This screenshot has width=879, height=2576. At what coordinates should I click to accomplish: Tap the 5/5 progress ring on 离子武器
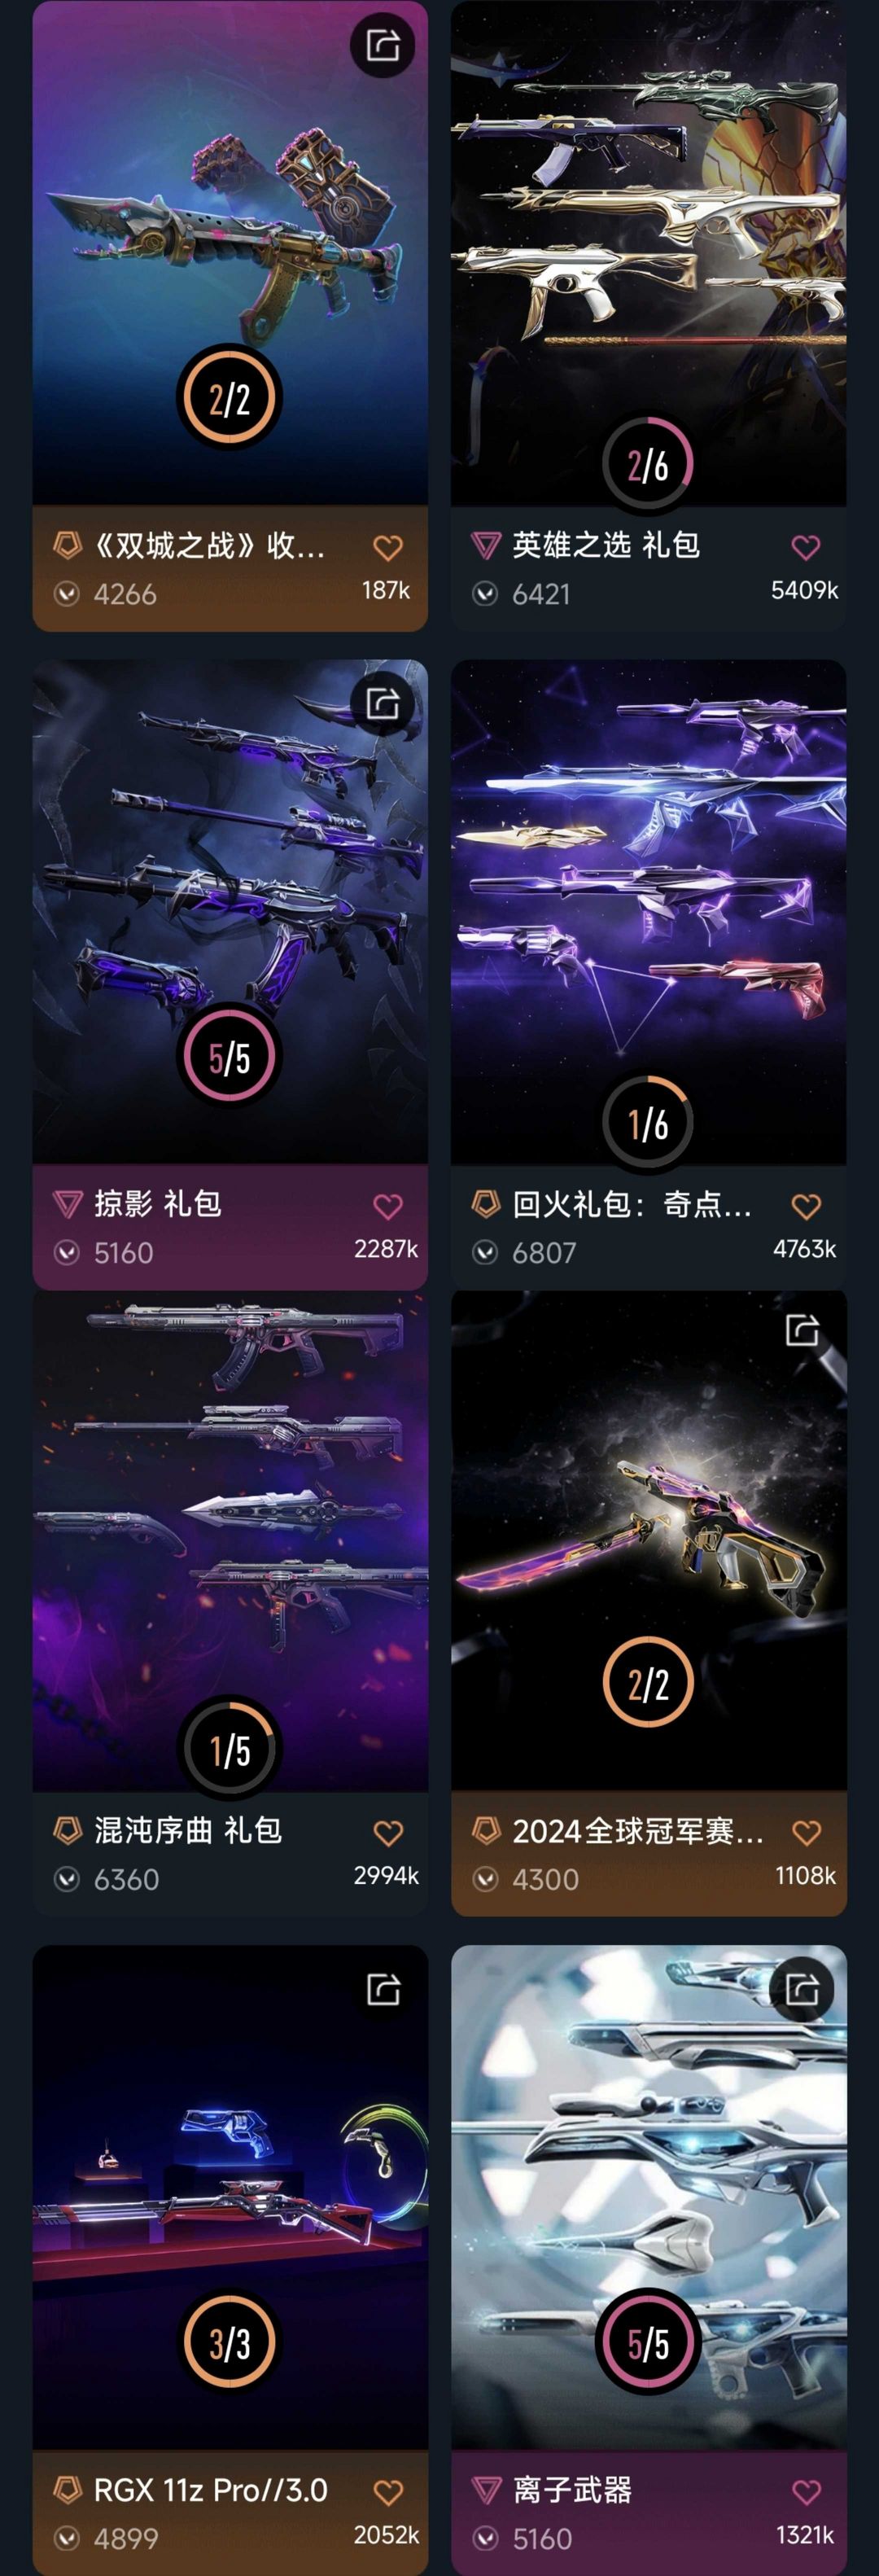click(x=648, y=2342)
